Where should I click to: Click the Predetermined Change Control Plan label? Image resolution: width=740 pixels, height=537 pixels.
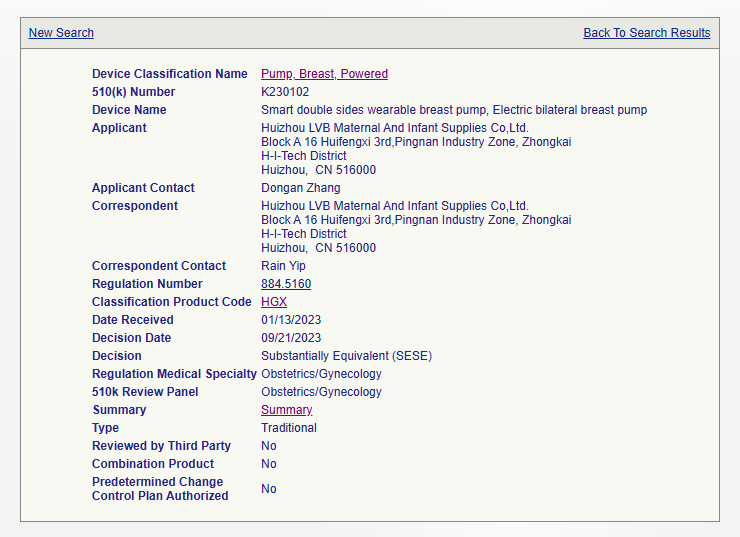159,489
